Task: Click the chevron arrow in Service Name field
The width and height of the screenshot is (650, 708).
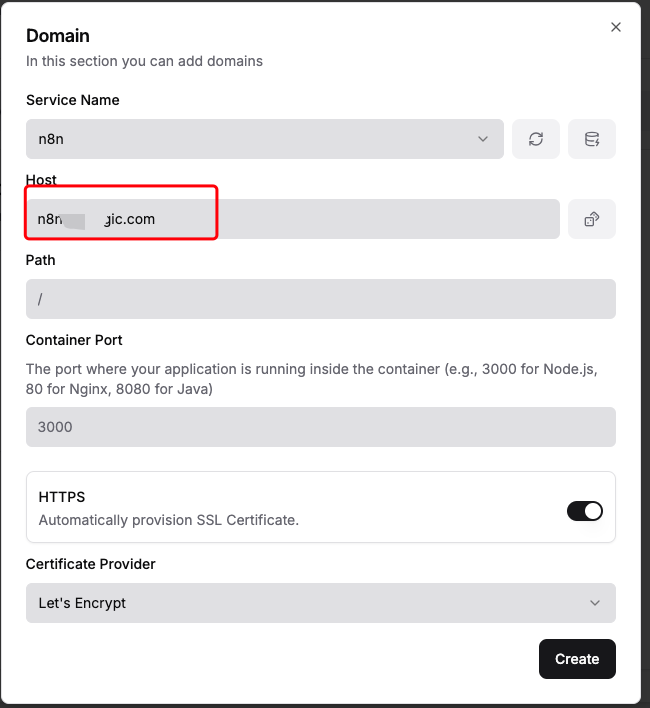Action: click(483, 139)
